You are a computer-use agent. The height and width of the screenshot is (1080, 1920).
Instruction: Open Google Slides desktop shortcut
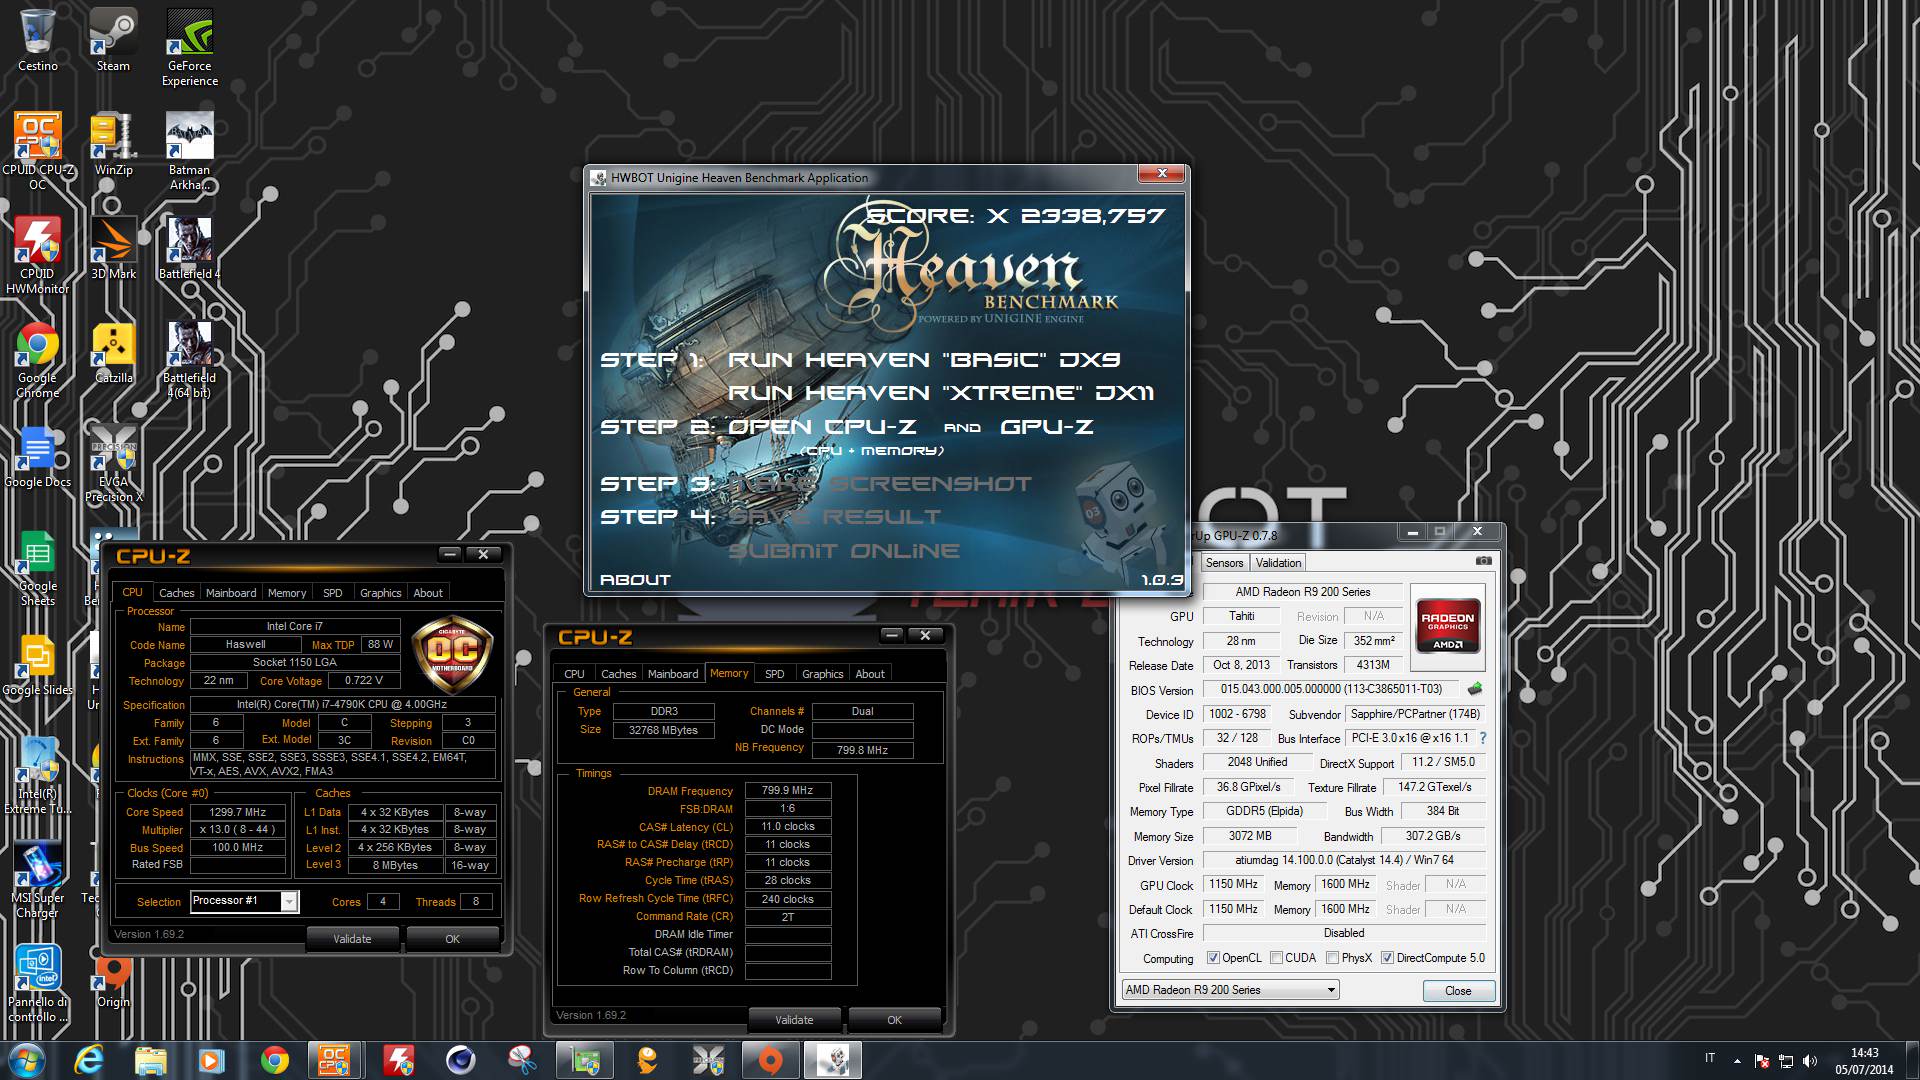pos(38,665)
